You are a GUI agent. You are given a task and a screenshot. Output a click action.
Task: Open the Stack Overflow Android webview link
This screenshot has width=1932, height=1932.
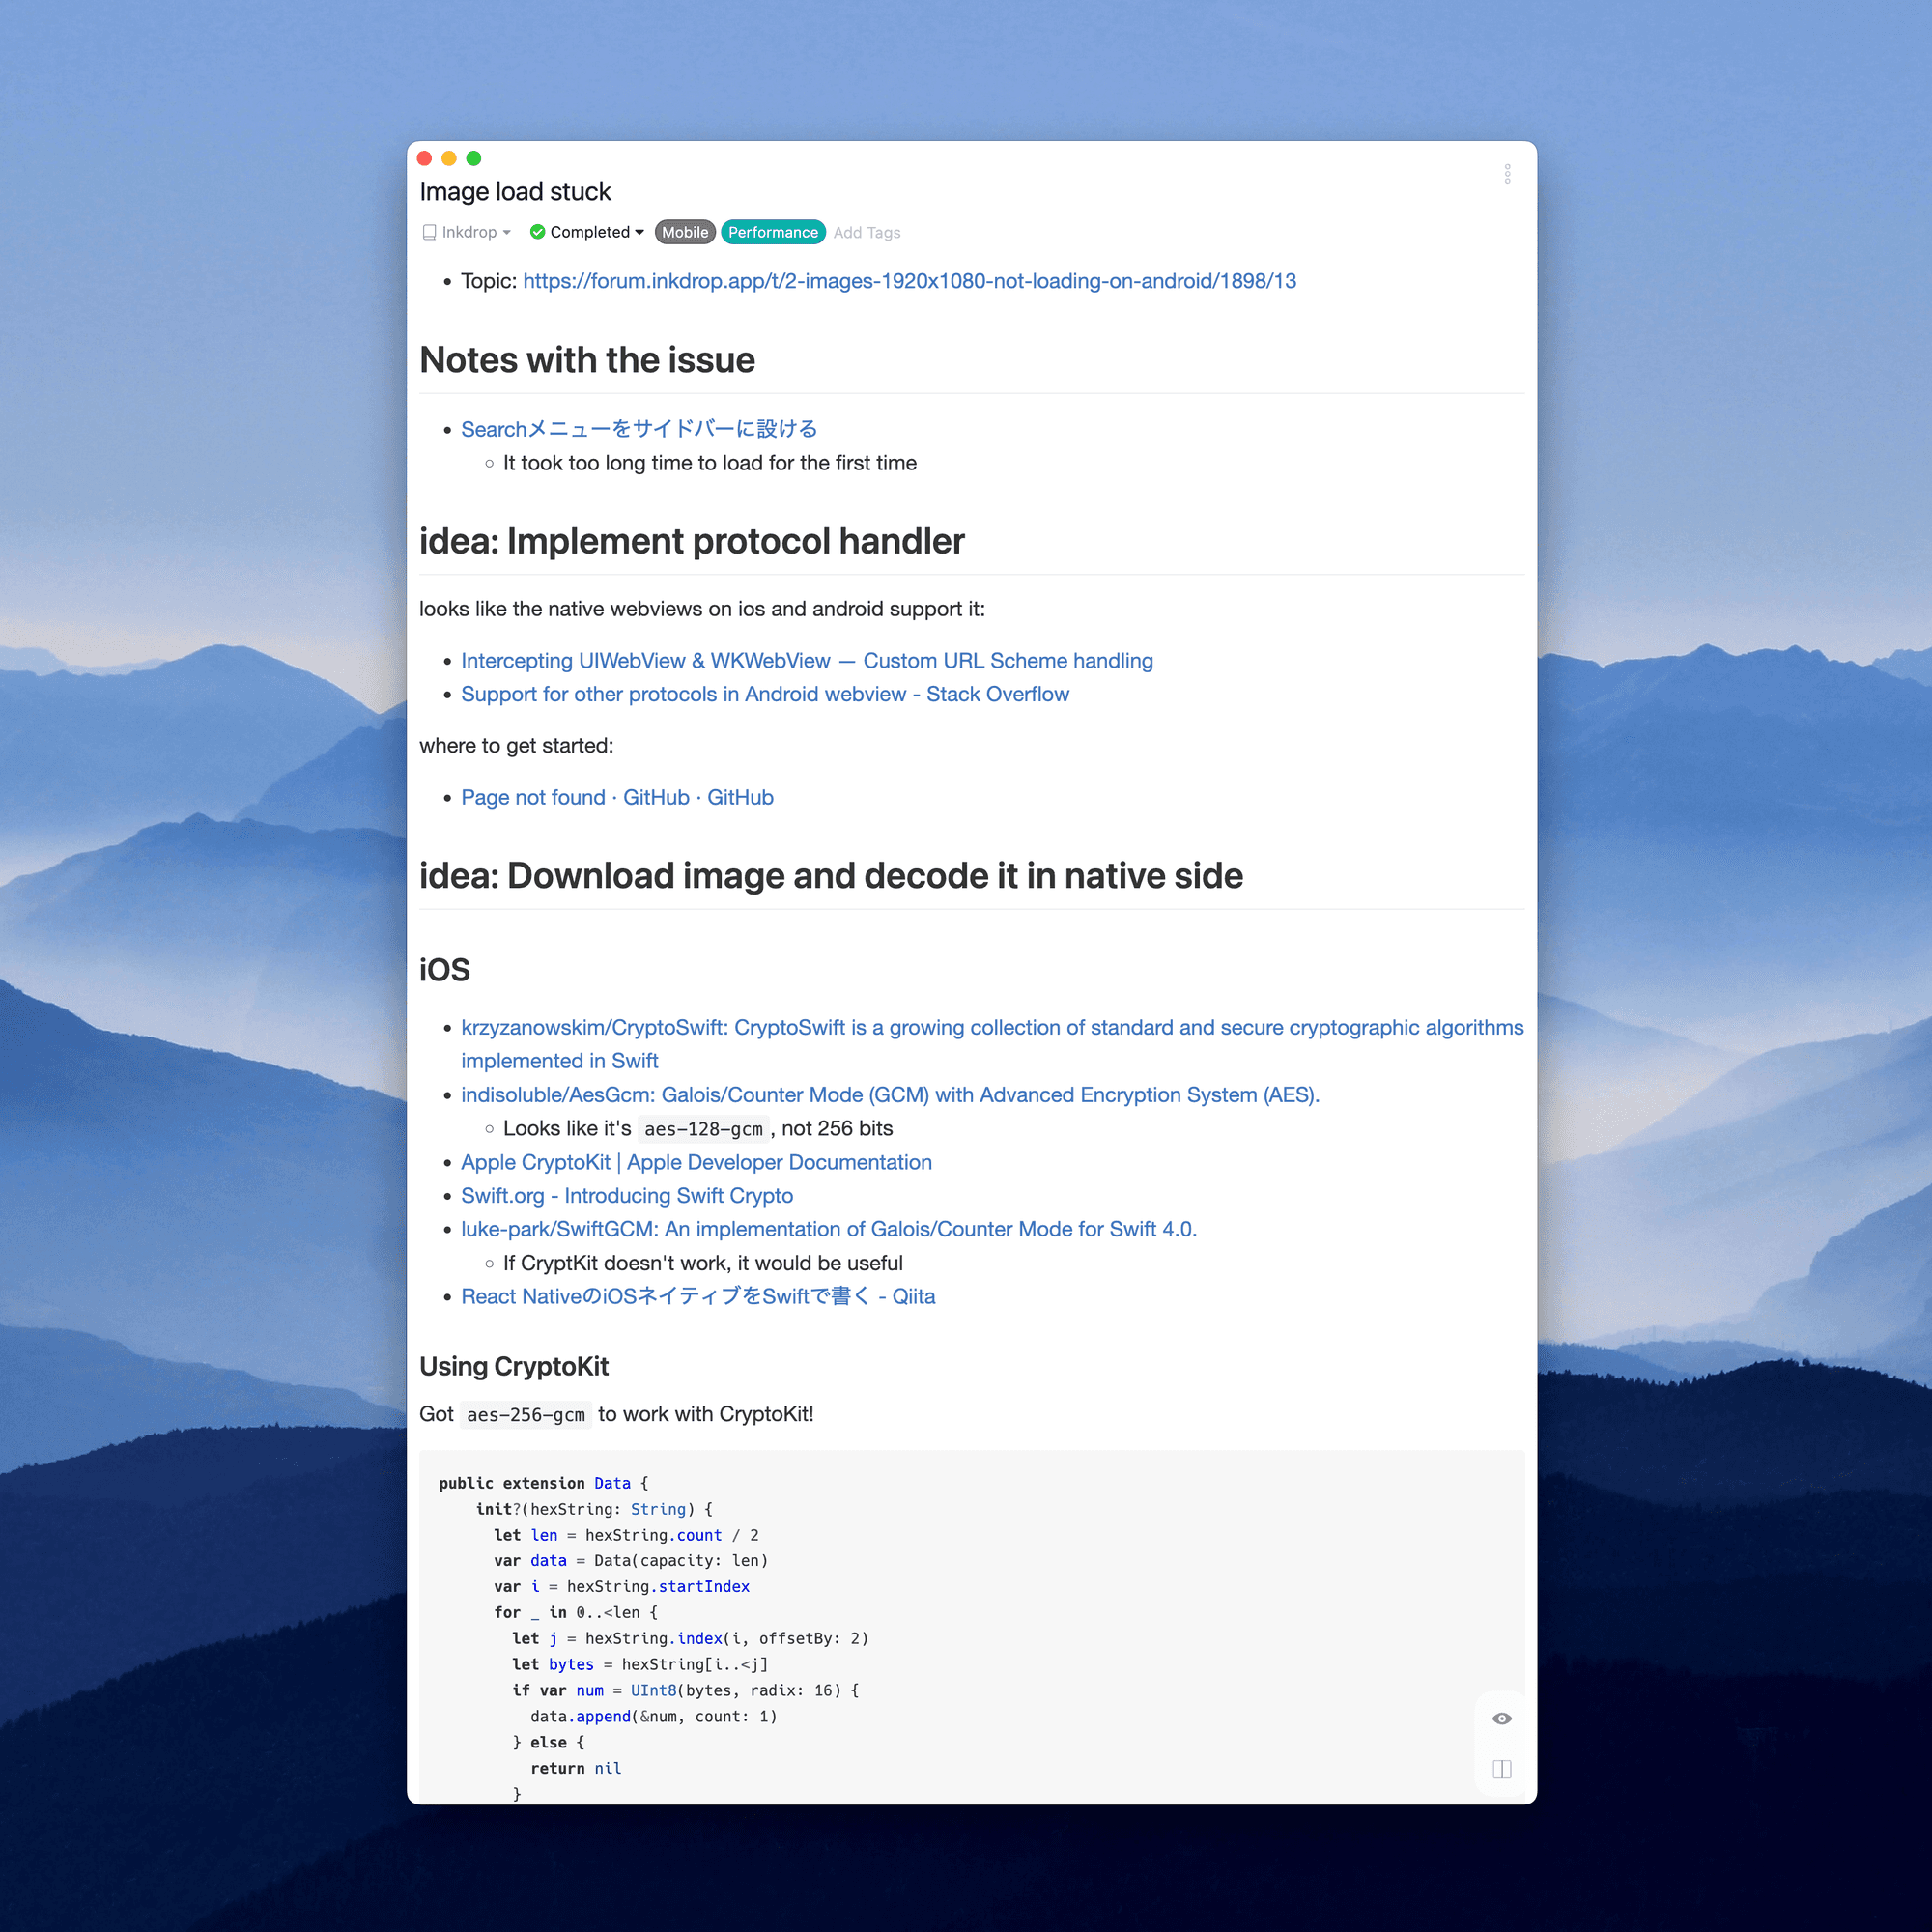[764, 693]
